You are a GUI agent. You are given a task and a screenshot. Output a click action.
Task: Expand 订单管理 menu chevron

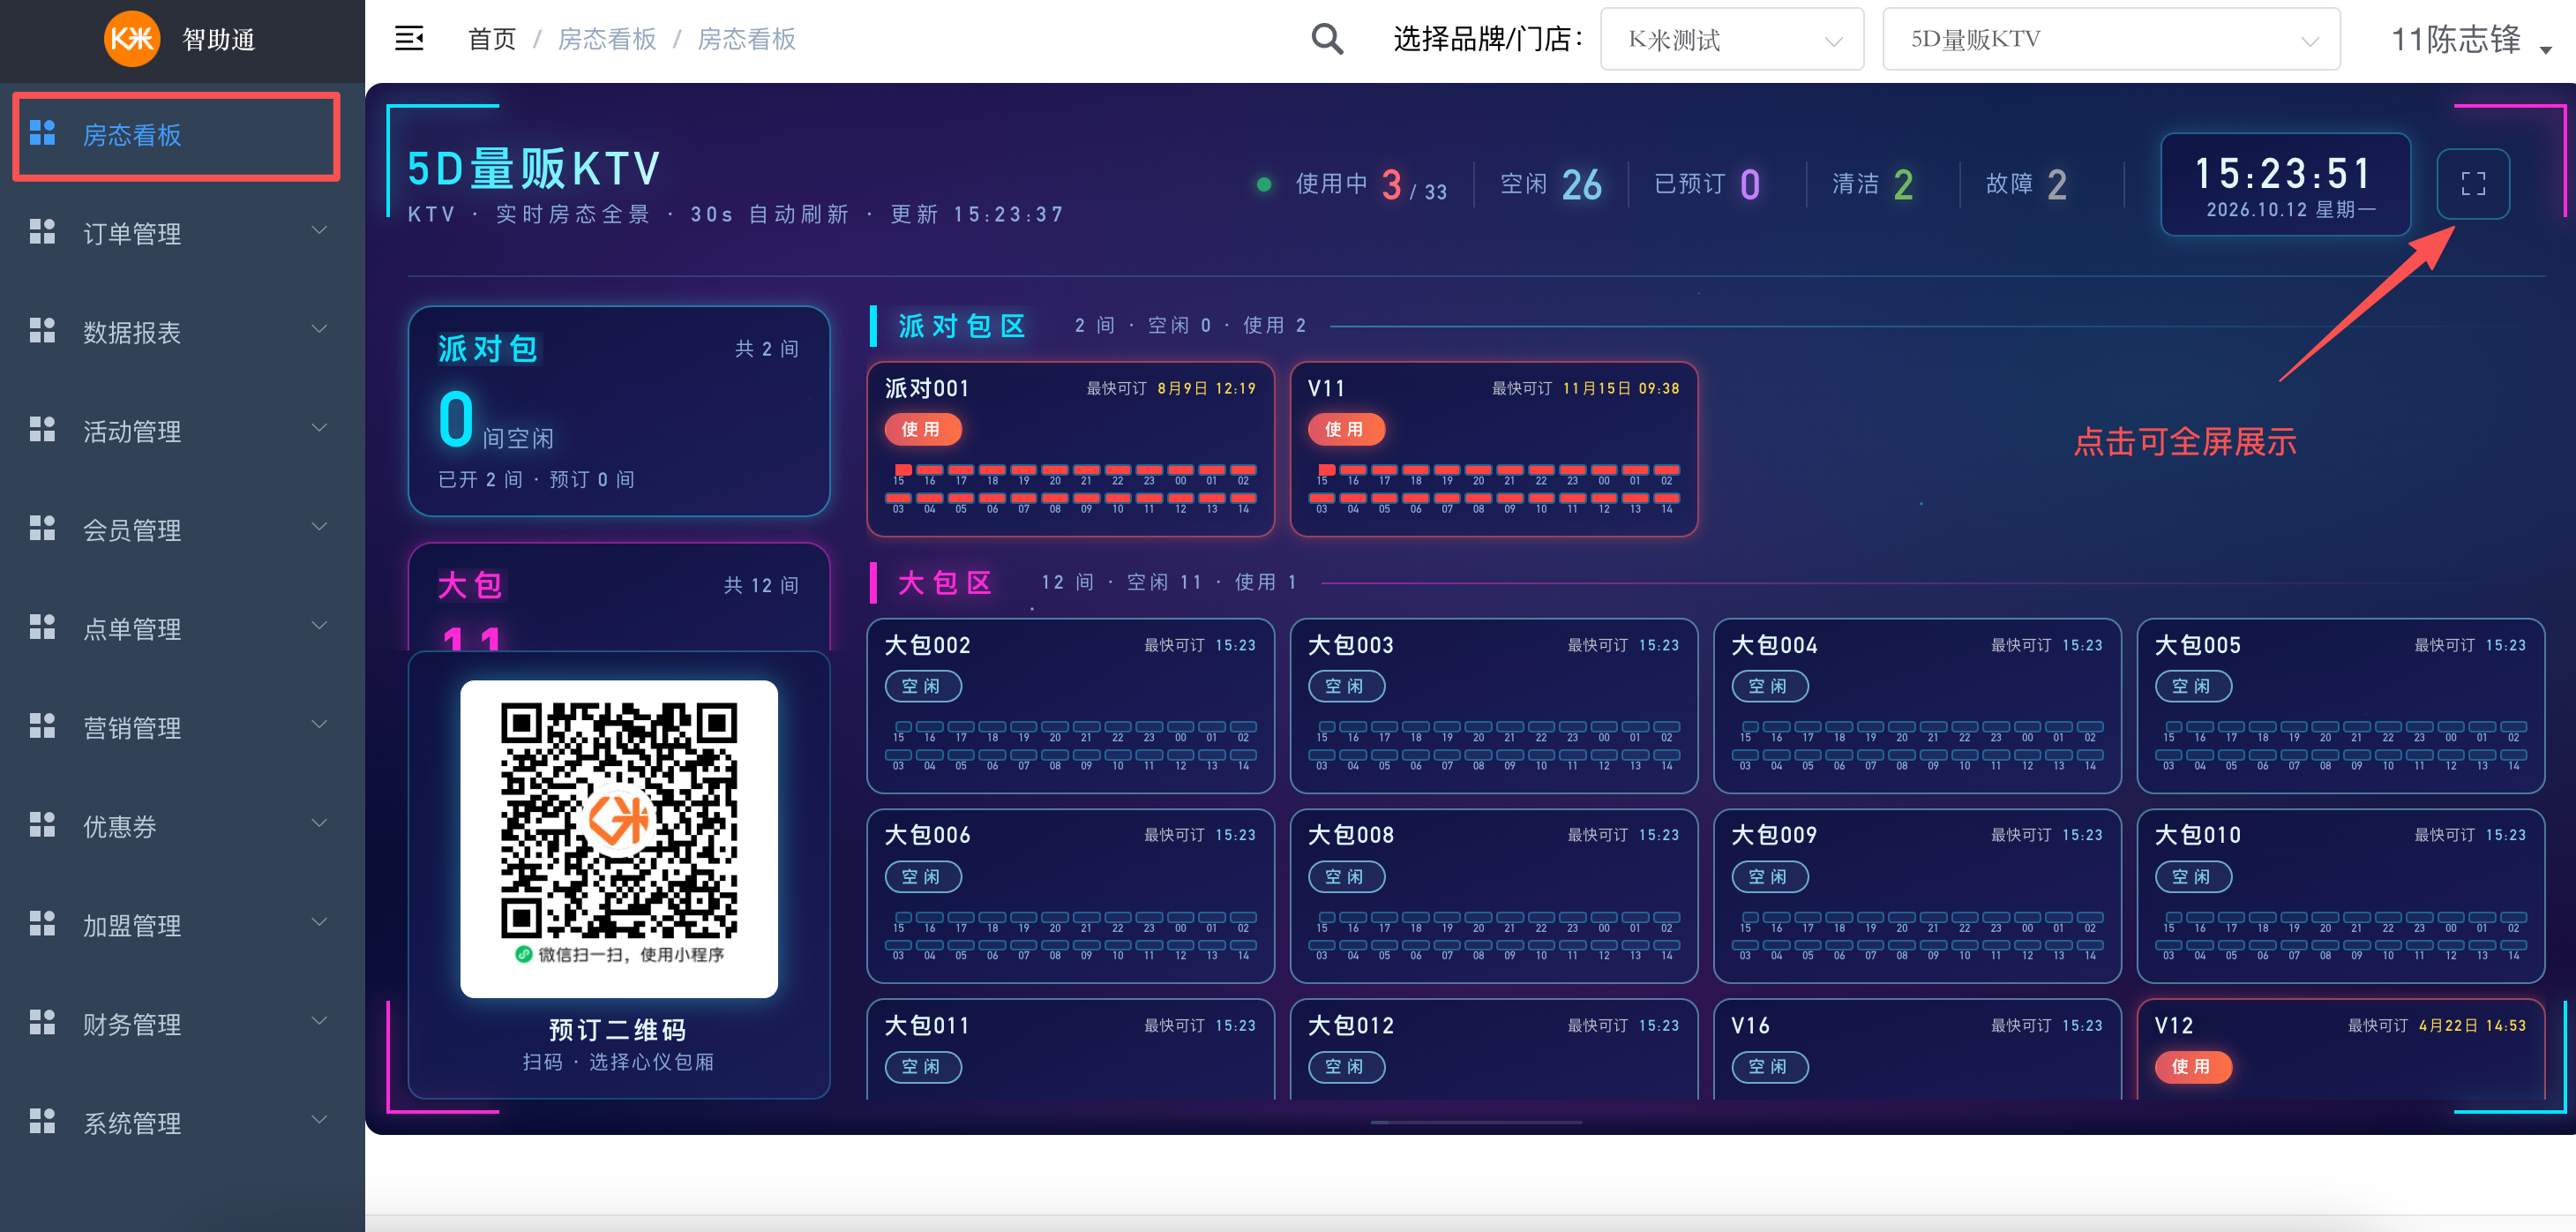[319, 231]
